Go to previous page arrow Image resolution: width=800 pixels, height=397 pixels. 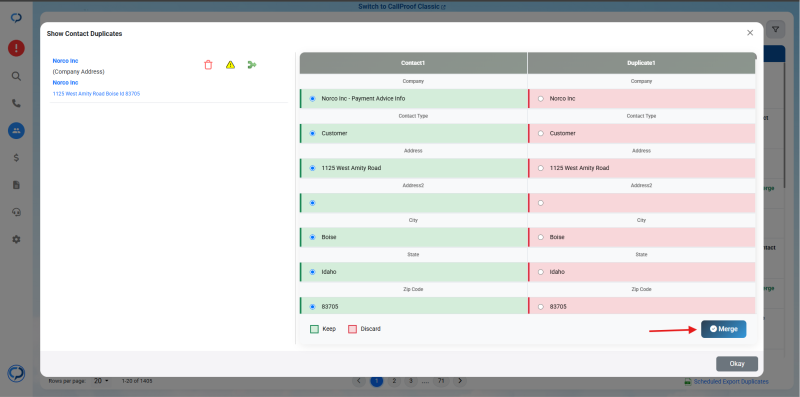click(359, 381)
